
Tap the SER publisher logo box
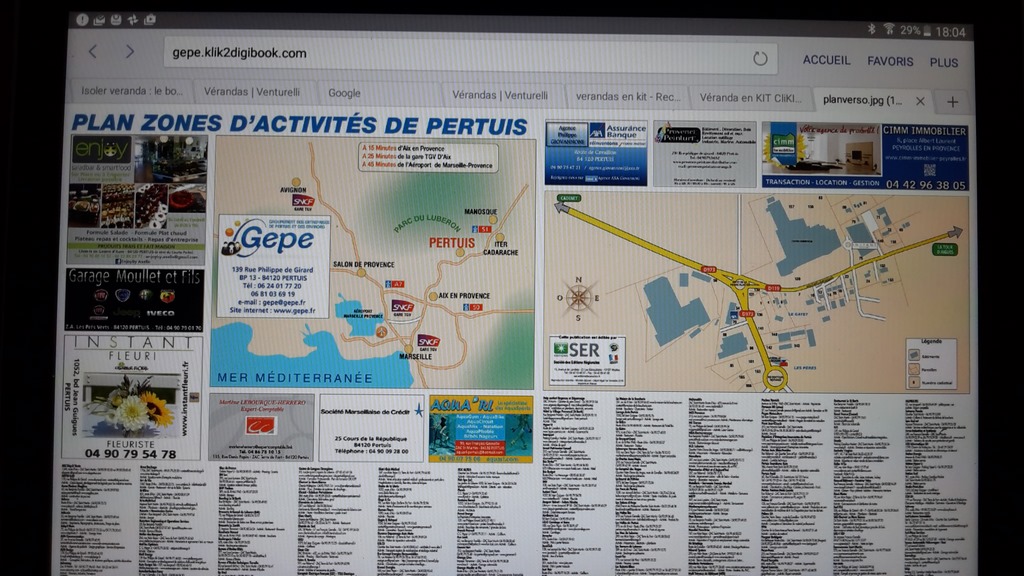pyautogui.click(x=587, y=360)
